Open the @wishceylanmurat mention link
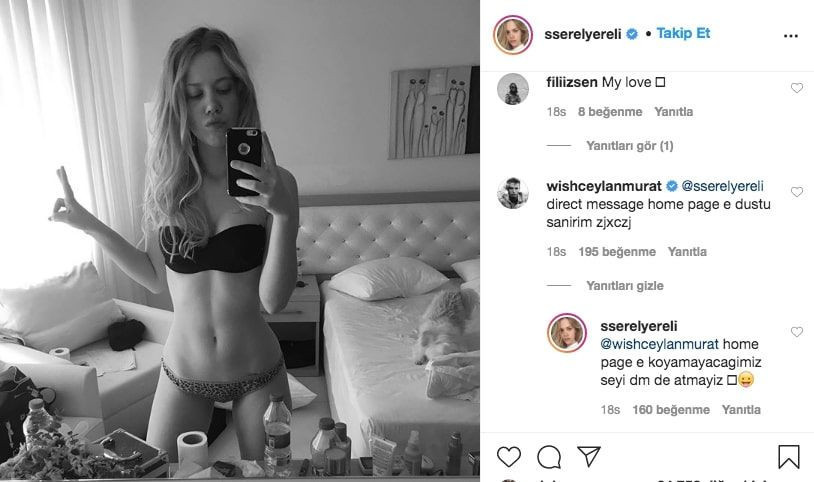Viewport: 814px width, 482px height. (659, 344)
